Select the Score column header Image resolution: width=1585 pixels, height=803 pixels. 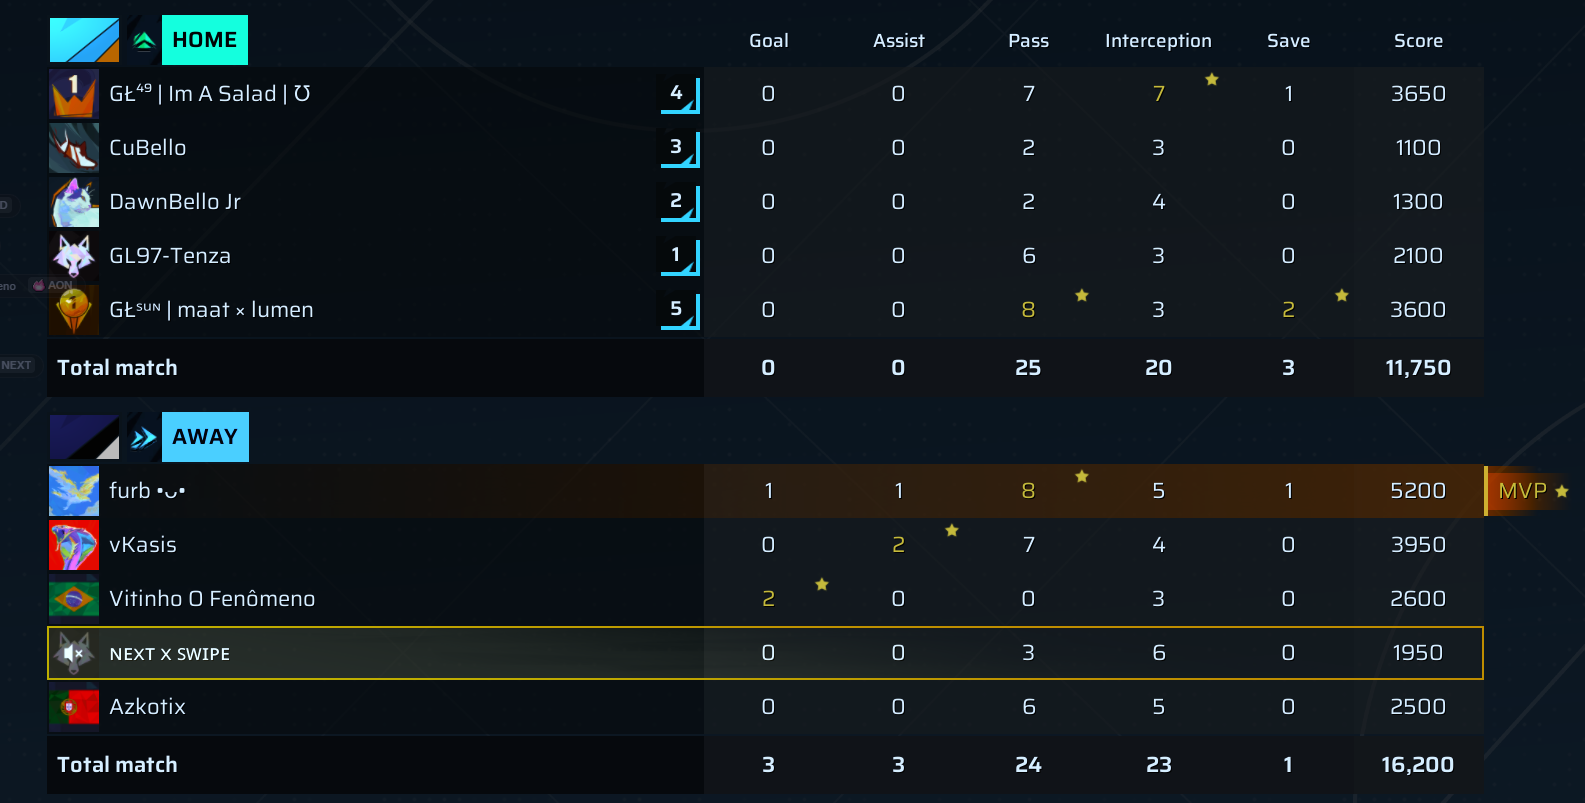pos(1418,41)
